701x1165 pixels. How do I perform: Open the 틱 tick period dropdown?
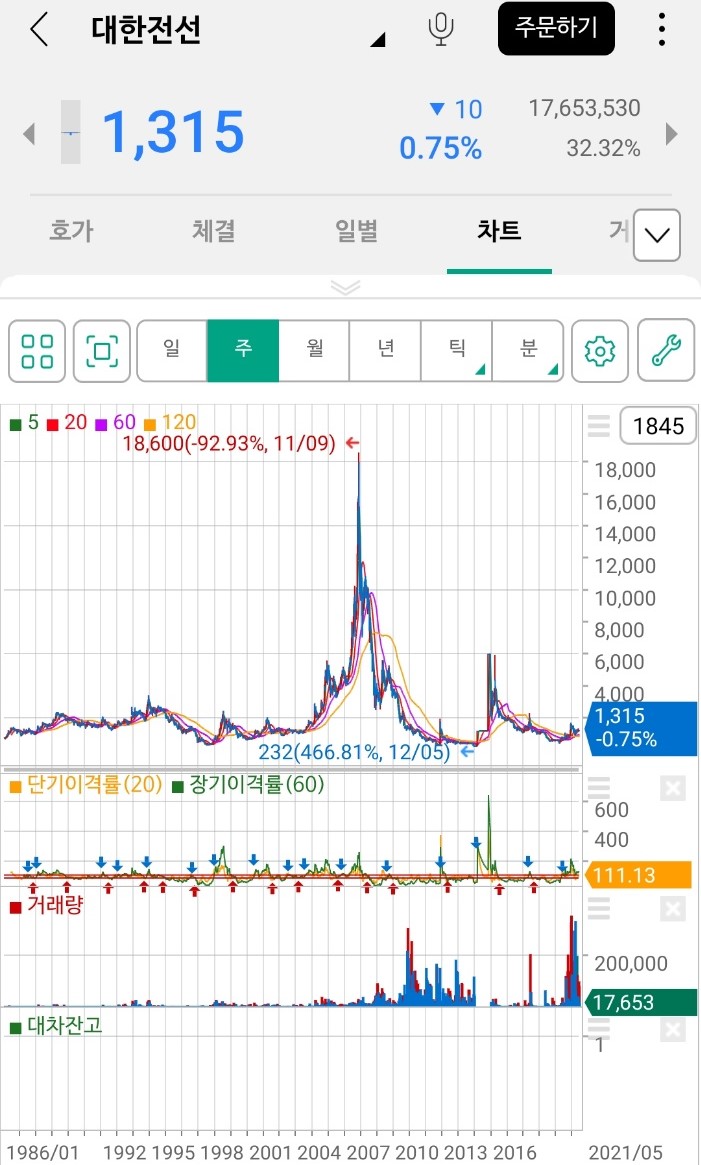pos(456,351)
